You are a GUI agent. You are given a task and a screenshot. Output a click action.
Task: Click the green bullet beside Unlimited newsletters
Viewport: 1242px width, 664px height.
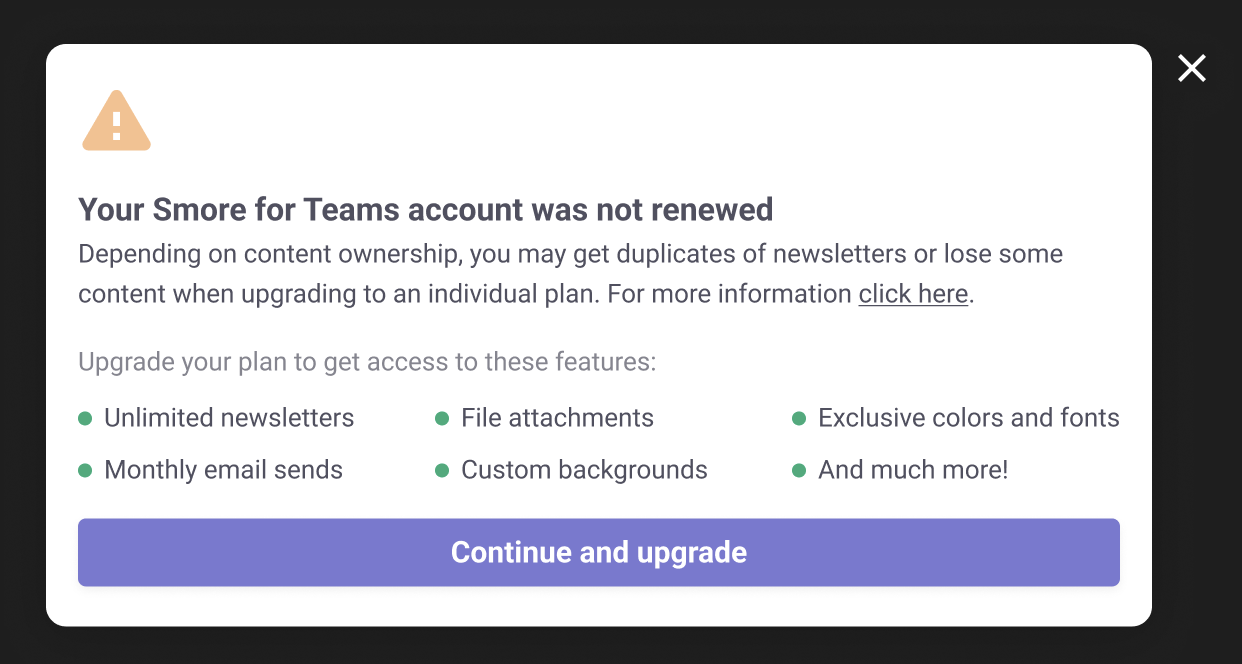point(85,418)
